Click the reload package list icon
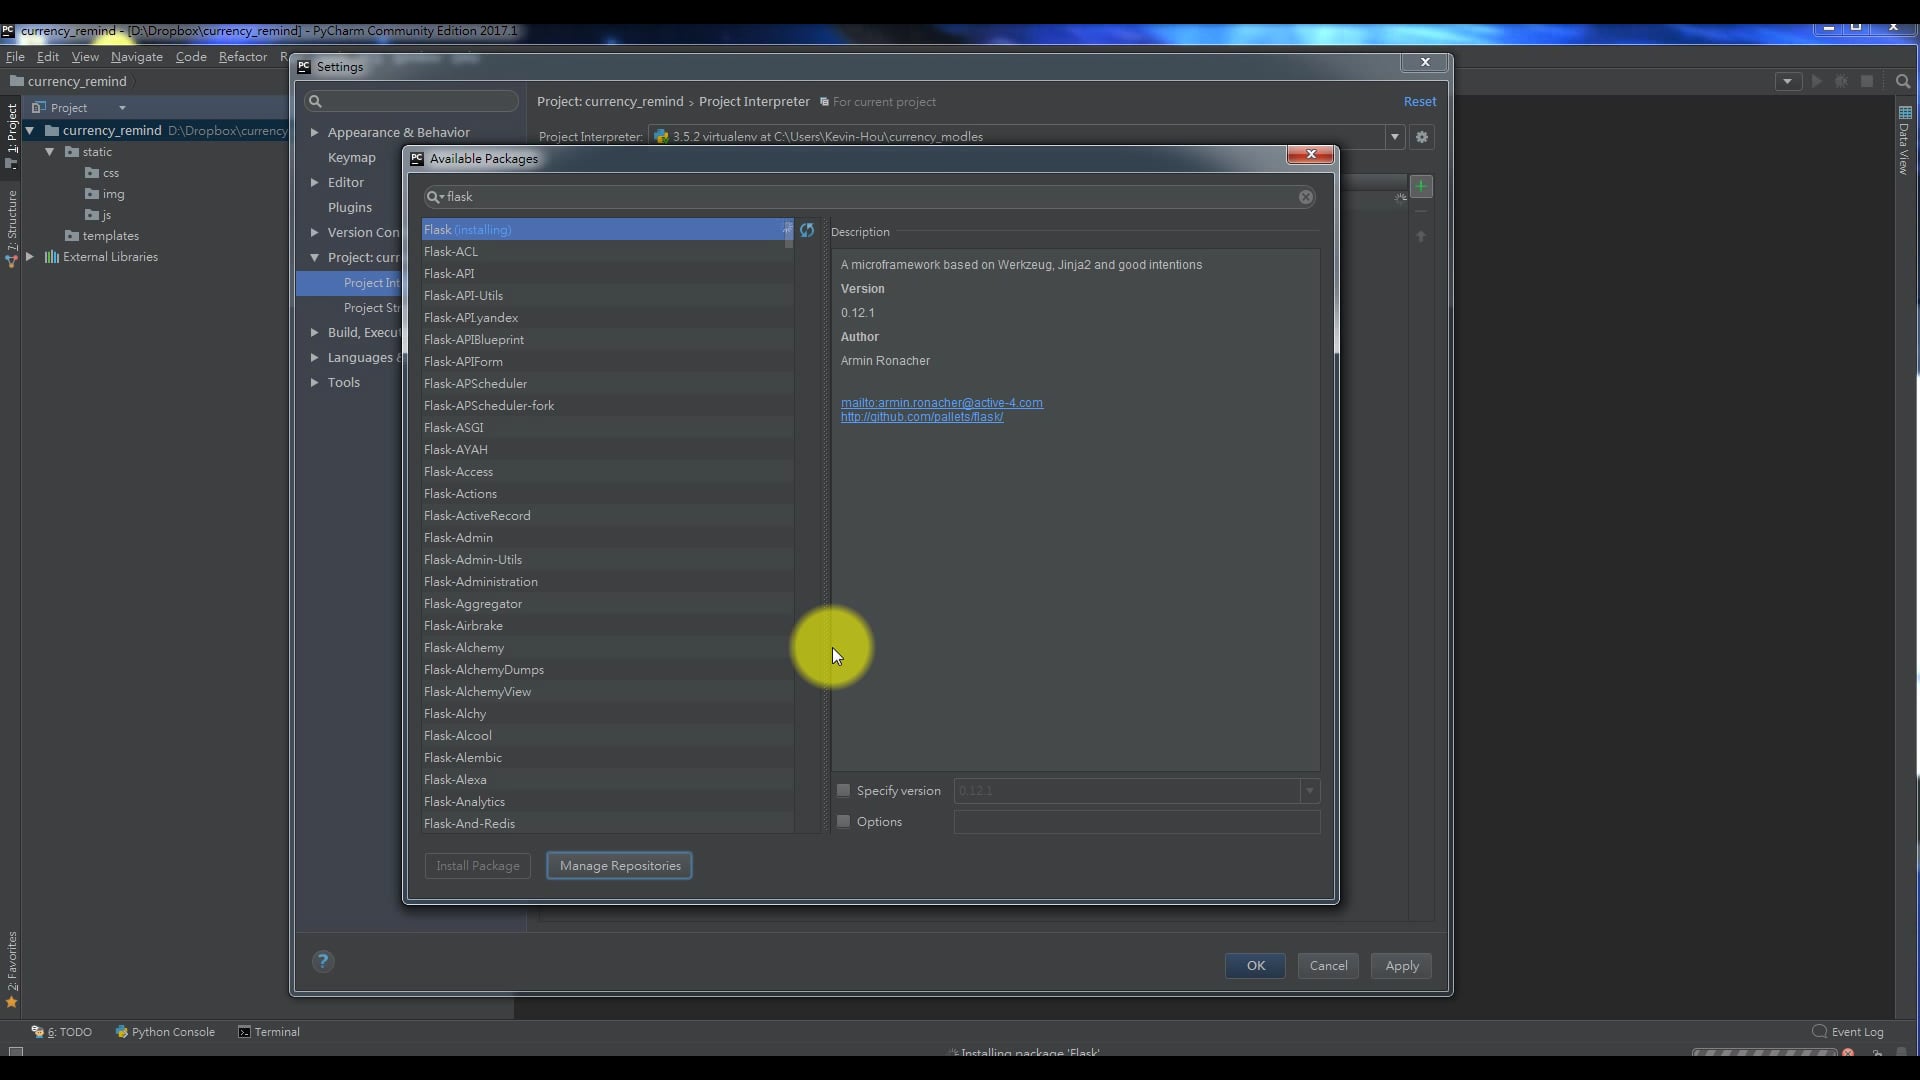 807,230
